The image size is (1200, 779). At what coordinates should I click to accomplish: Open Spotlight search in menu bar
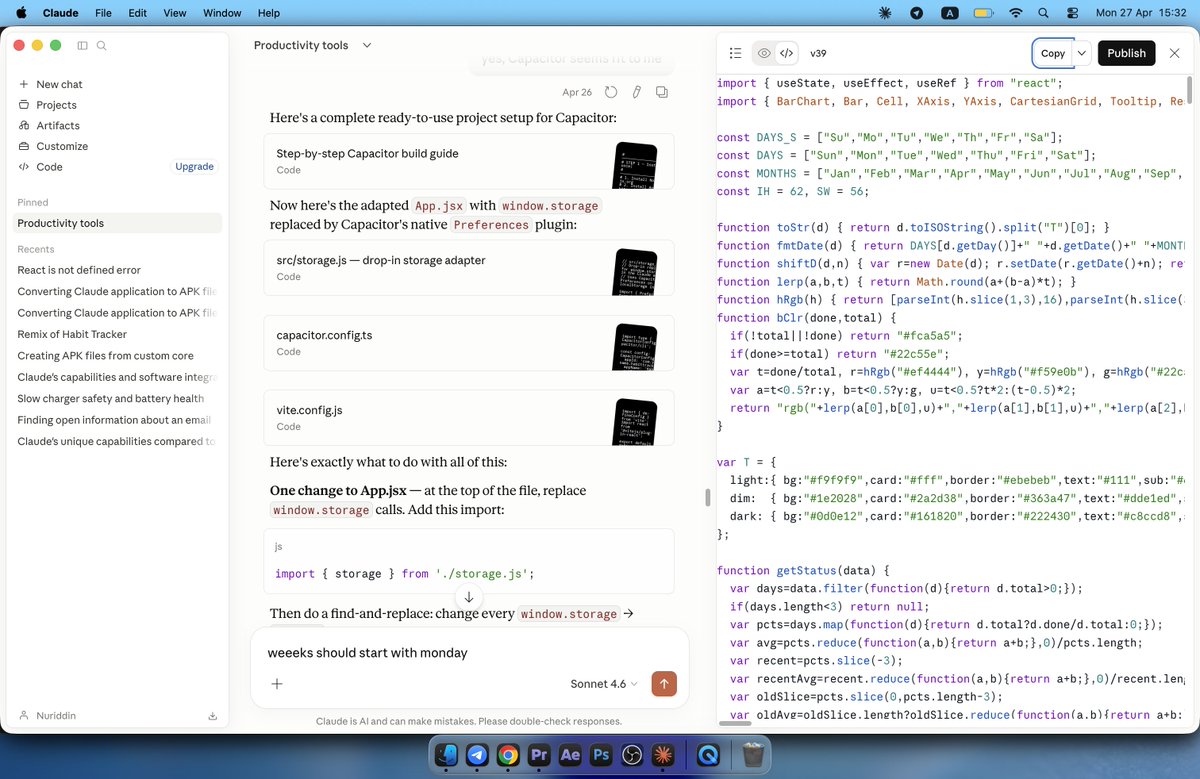click(x=1044, y=13)
